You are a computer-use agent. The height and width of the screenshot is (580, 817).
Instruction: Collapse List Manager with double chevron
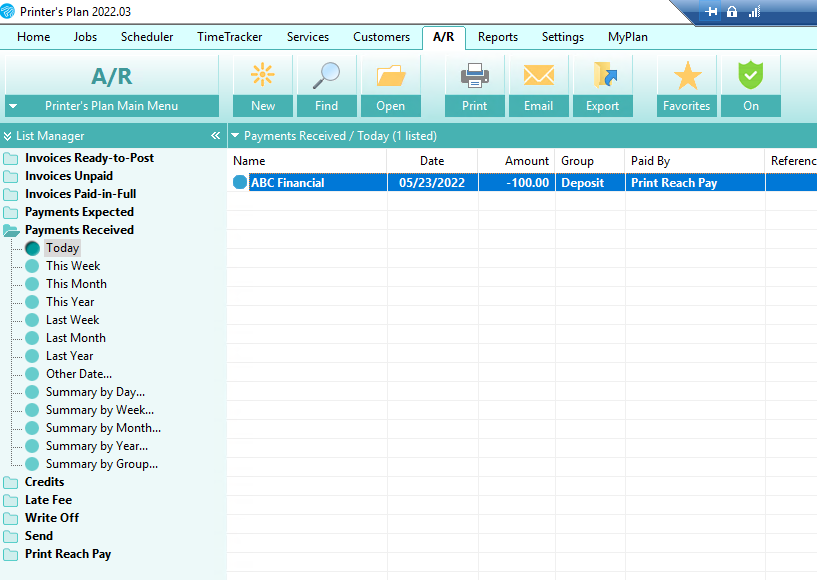click(216, 135)
